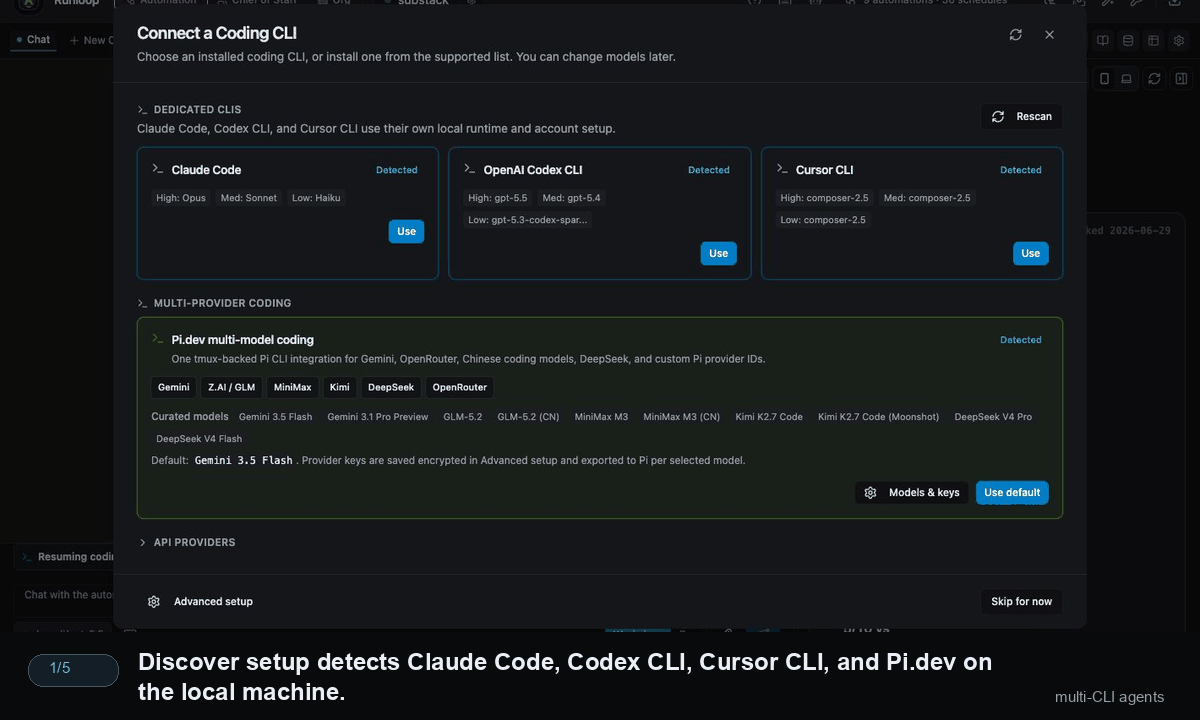This screenshot has height=720, width=1200.
Task: Expand the API Providers section
Action: tap(186, 542)
